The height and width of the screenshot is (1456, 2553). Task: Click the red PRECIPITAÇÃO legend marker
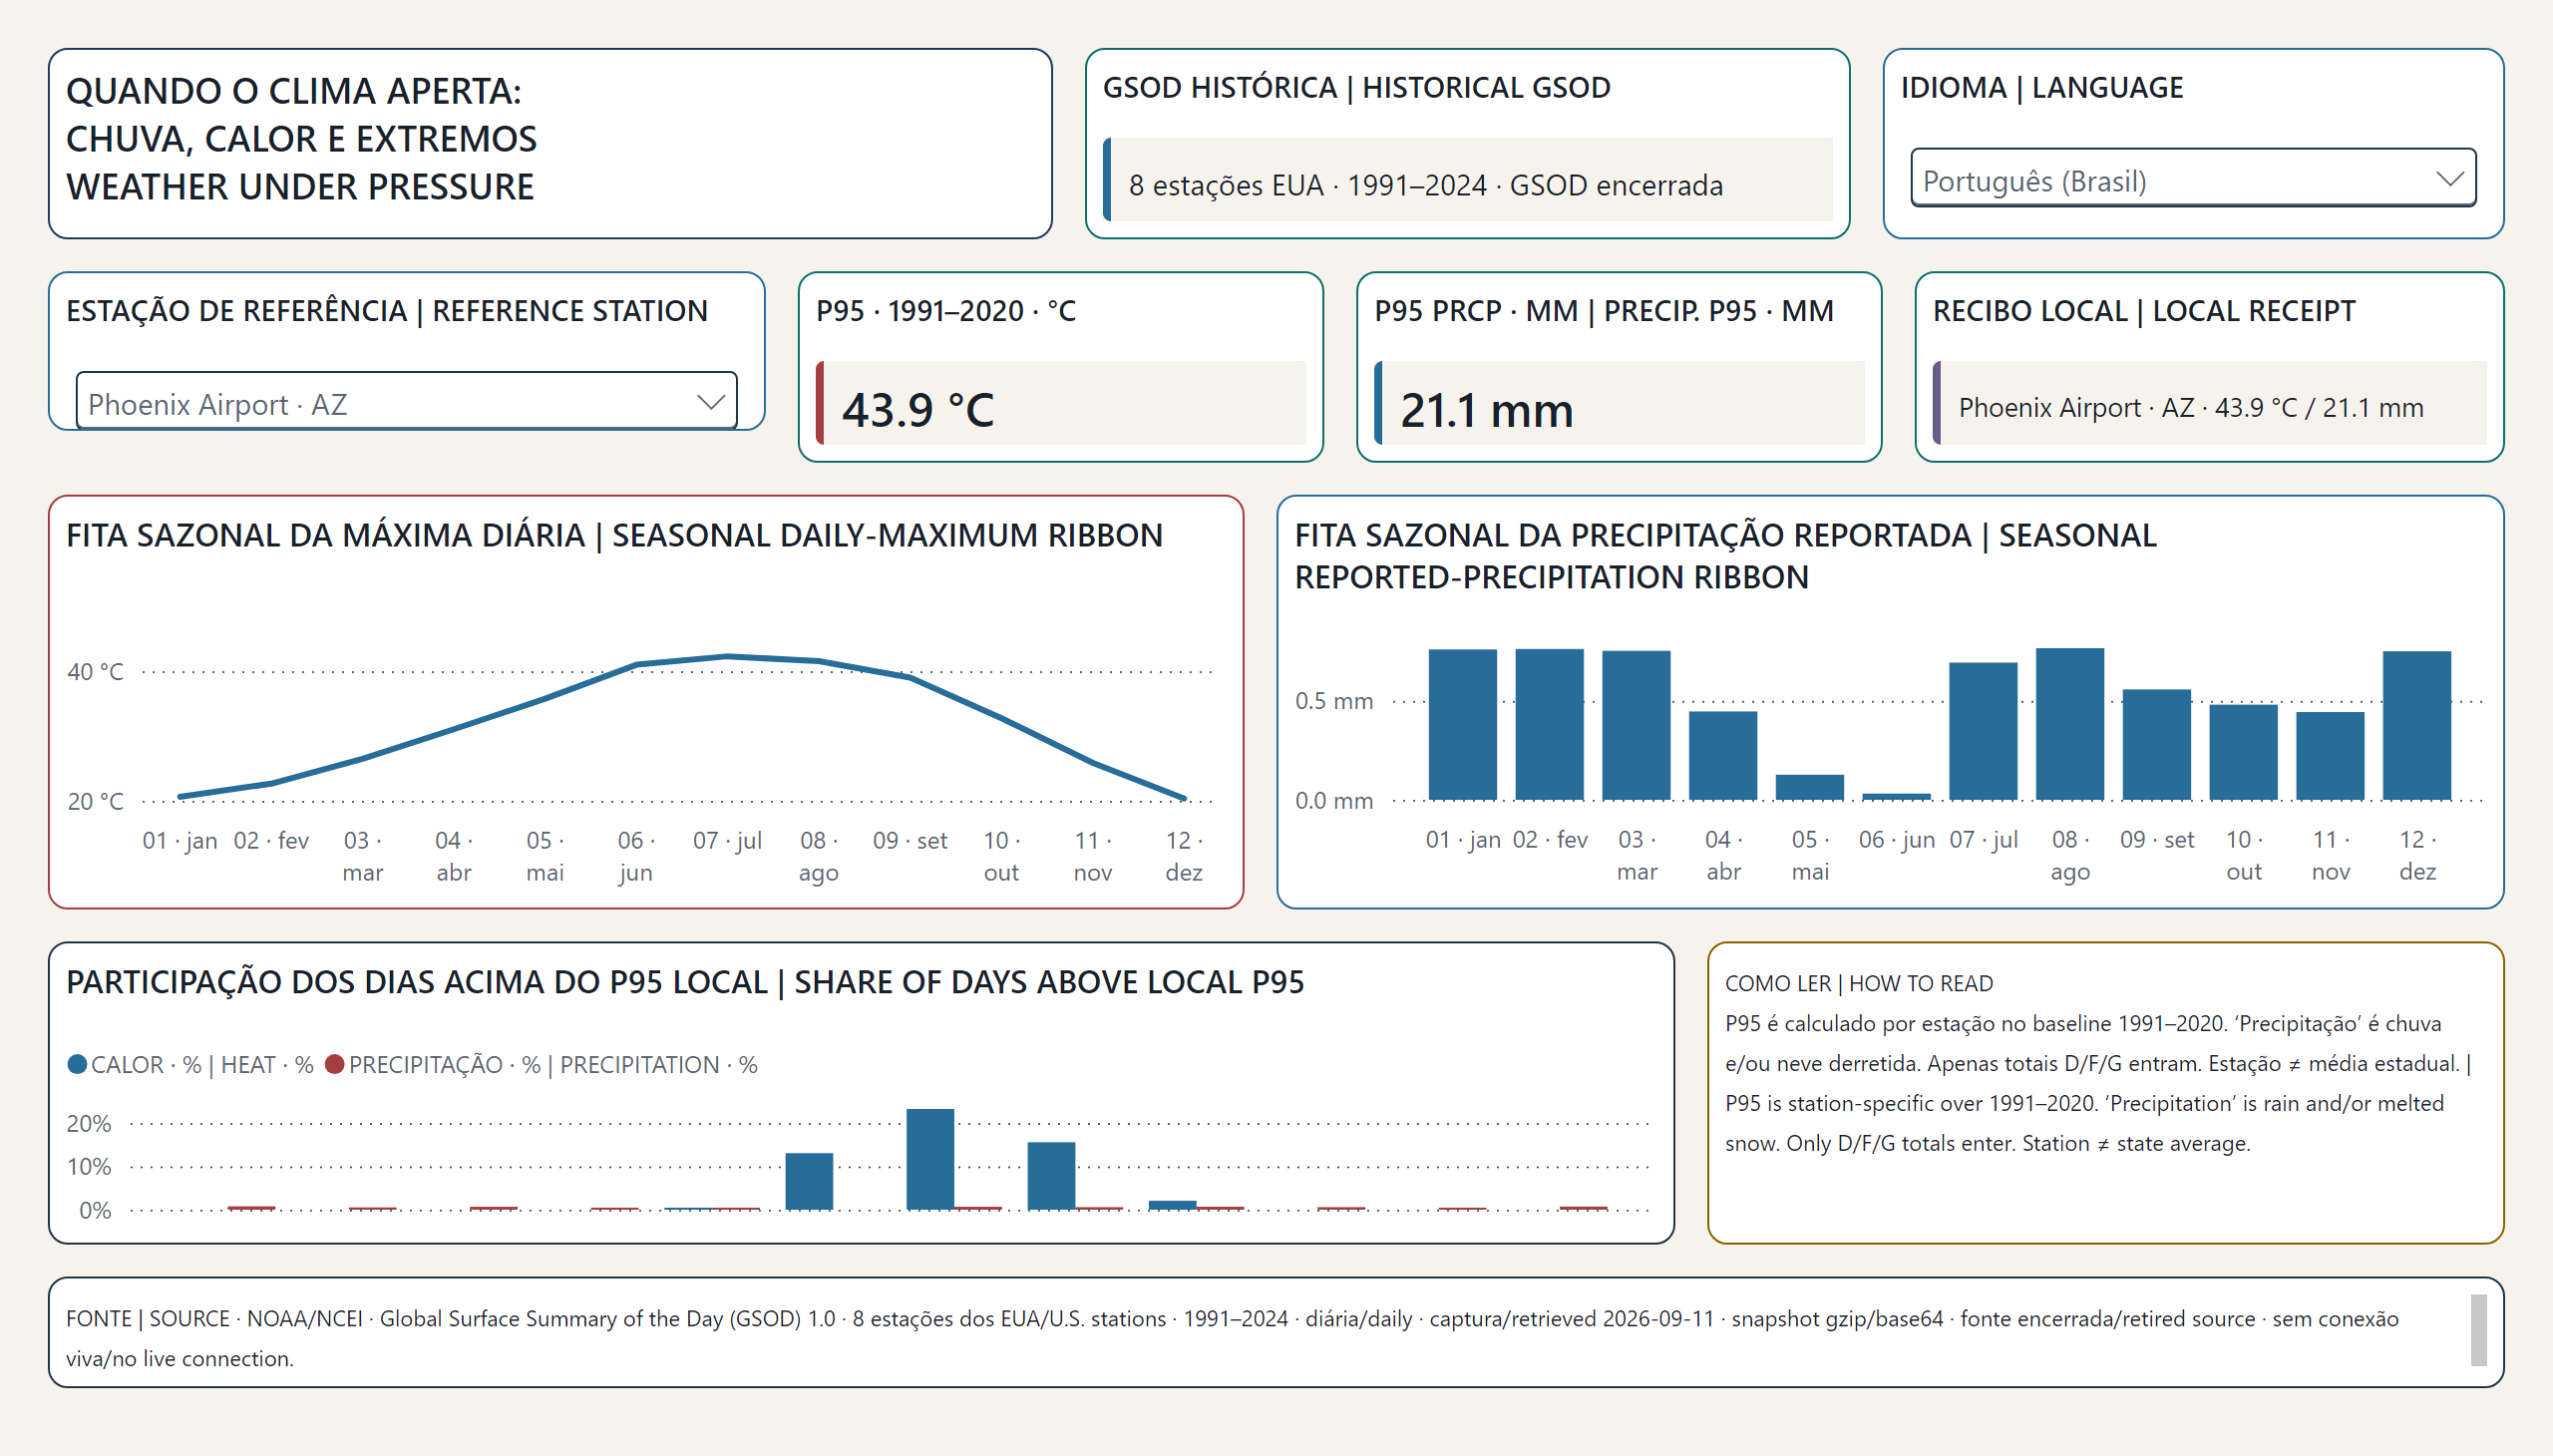click(335, 1064)
